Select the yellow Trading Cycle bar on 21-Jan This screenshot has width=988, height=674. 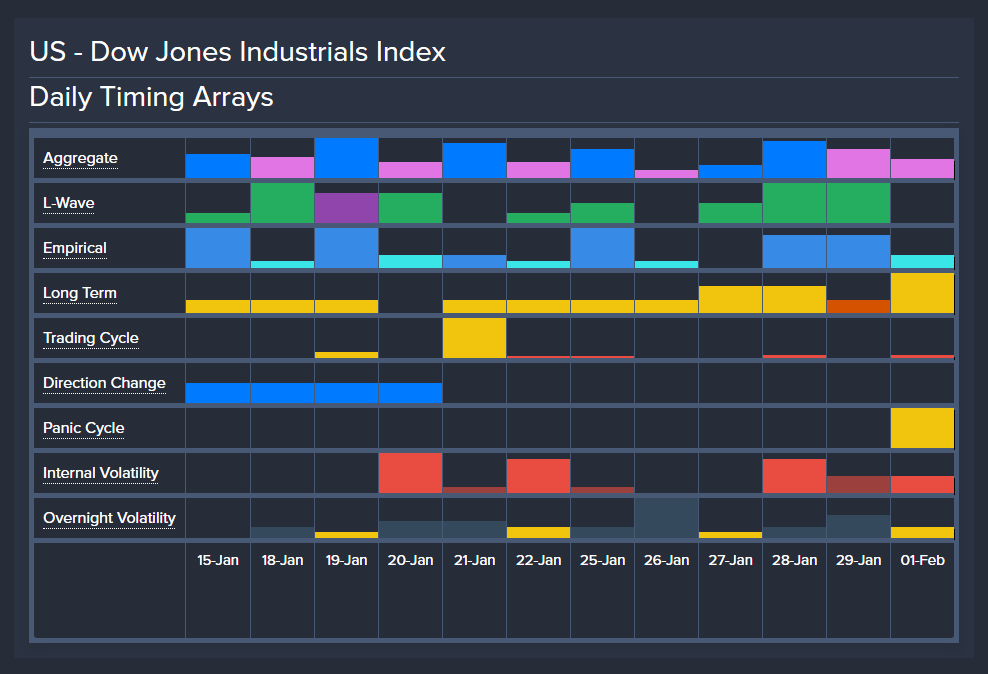(474, 338)
